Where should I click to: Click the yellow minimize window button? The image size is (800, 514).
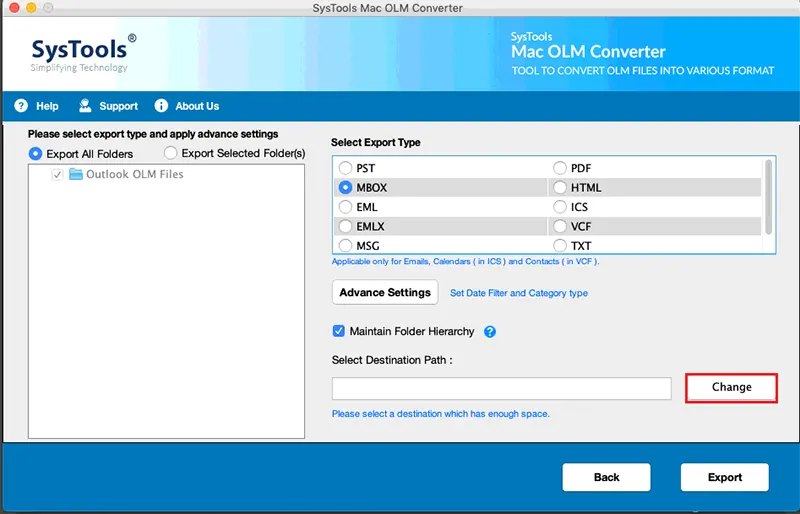[31, 8]
